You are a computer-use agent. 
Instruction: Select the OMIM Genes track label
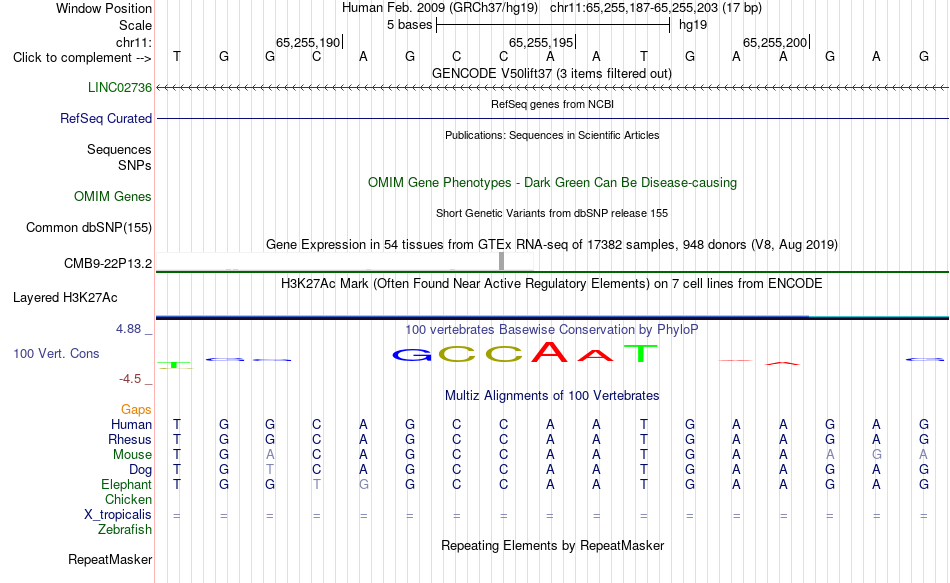[113, 196]
